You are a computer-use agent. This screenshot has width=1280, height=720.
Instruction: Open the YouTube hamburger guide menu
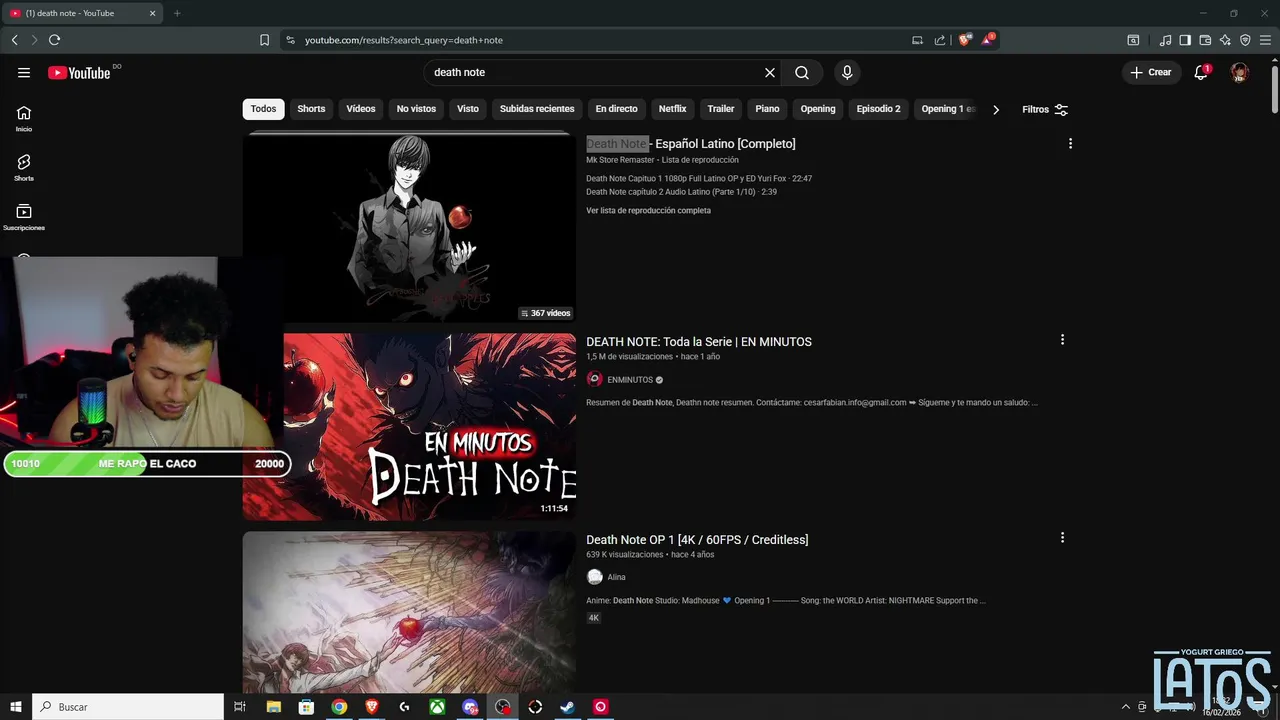coord(24,72)
